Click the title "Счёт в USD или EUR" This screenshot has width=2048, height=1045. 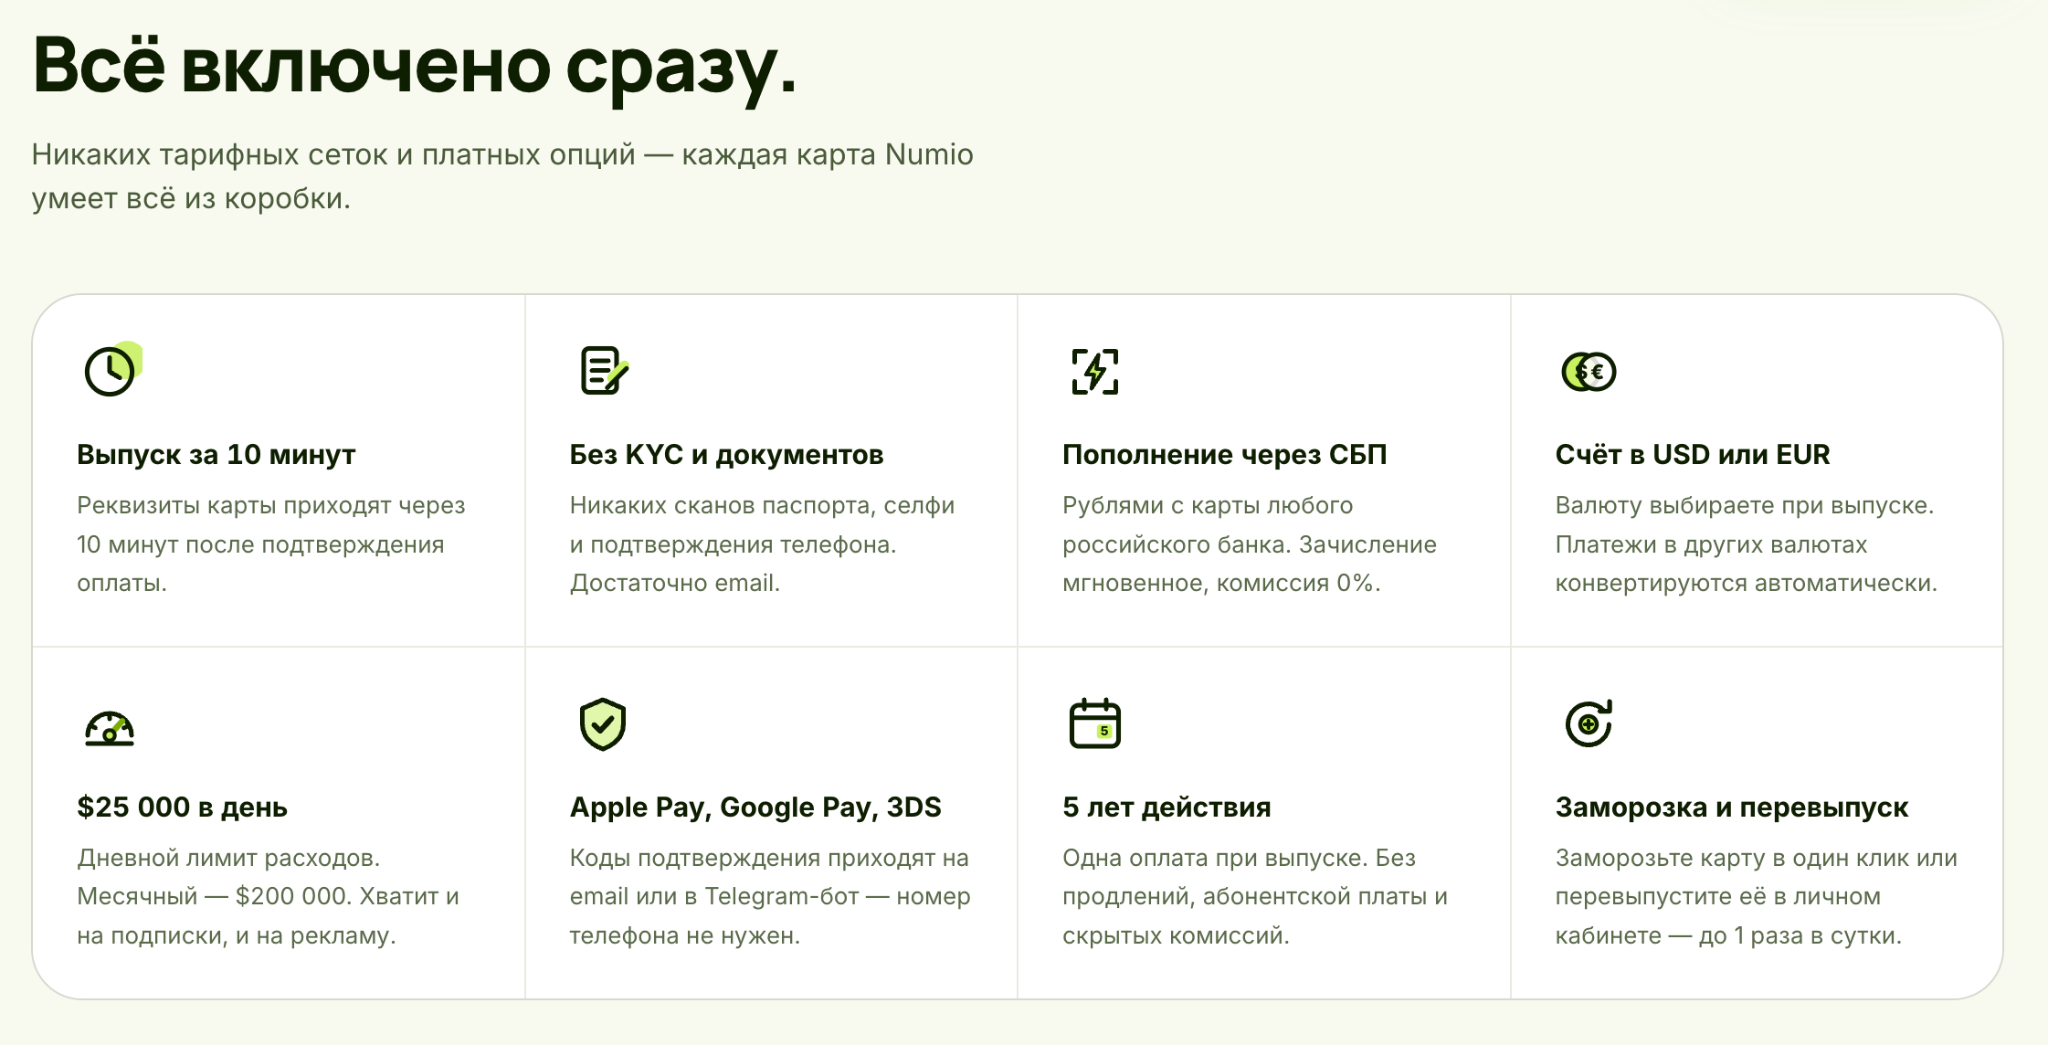(x=1692, y=455)
